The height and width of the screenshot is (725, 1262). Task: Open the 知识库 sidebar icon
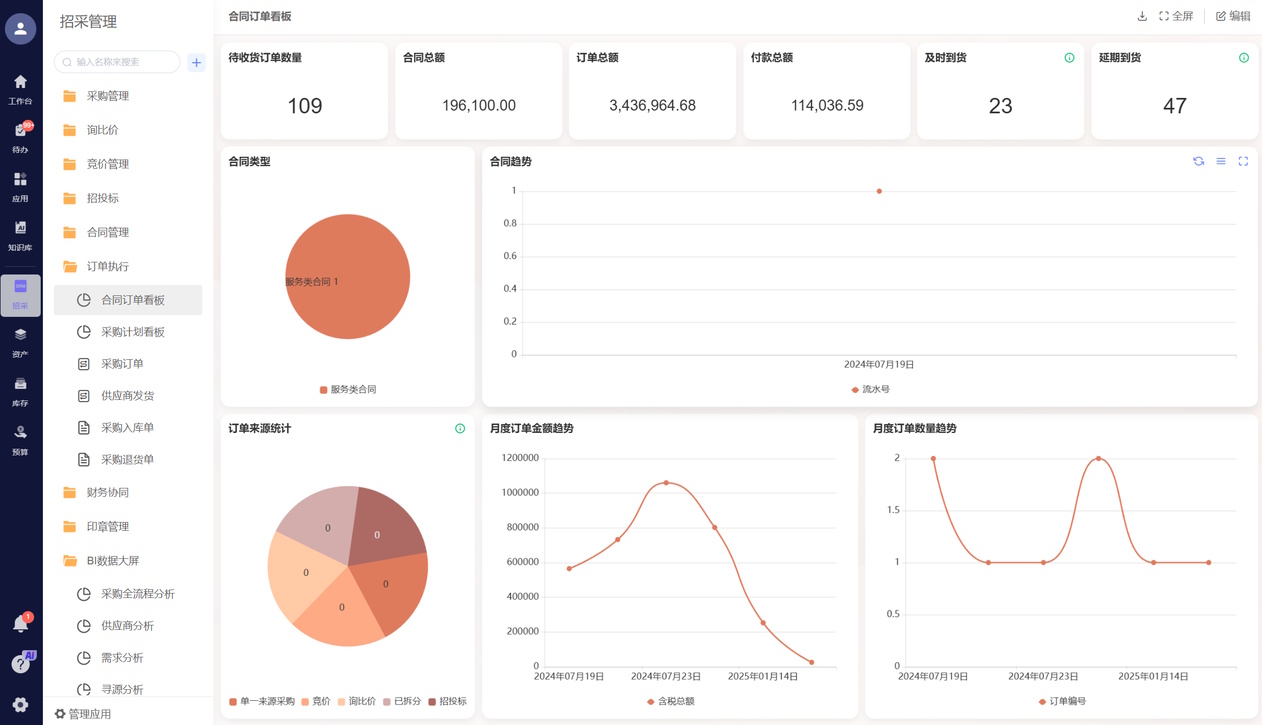[20, 235]
